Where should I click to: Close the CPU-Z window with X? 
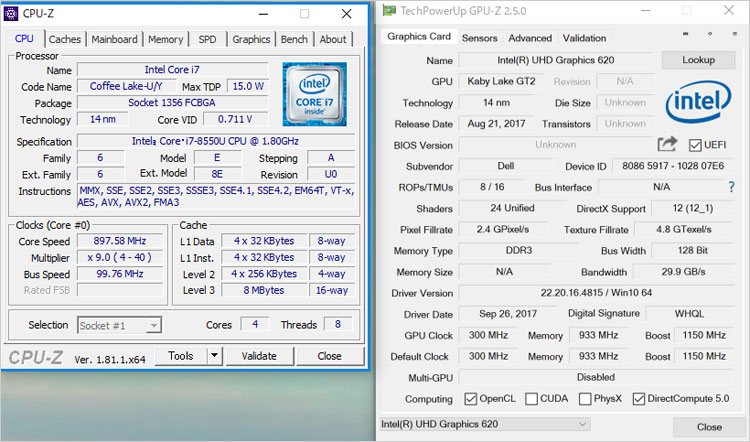(x=346, y=14)
